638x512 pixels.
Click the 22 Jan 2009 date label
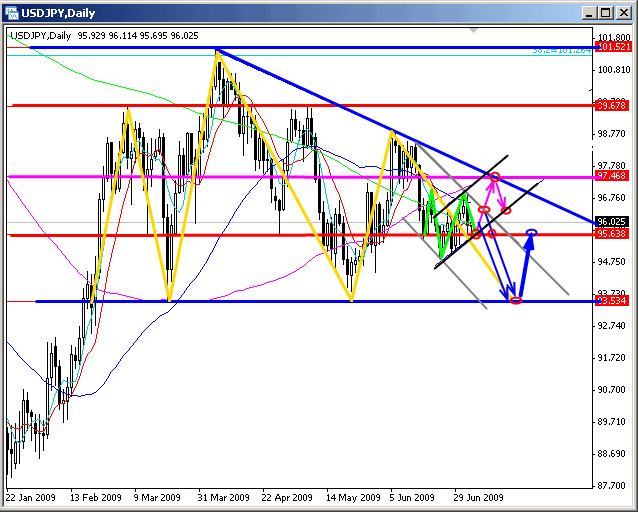pyautogui.click(x=31, y=497)
